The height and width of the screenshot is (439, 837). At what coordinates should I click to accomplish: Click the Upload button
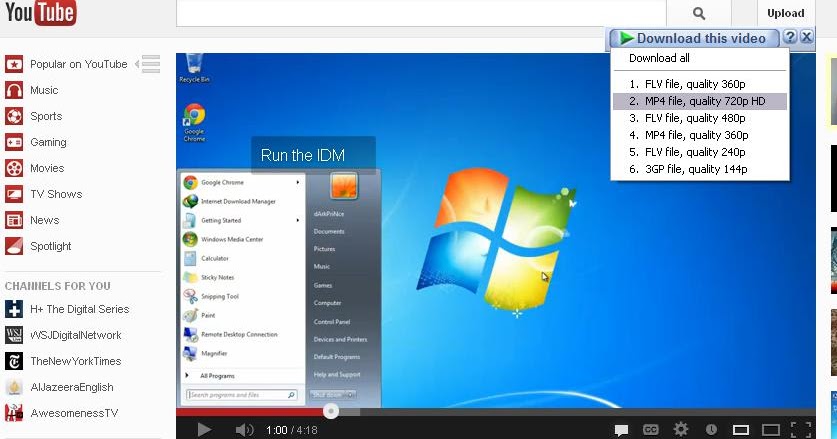(x=785, y=13)
